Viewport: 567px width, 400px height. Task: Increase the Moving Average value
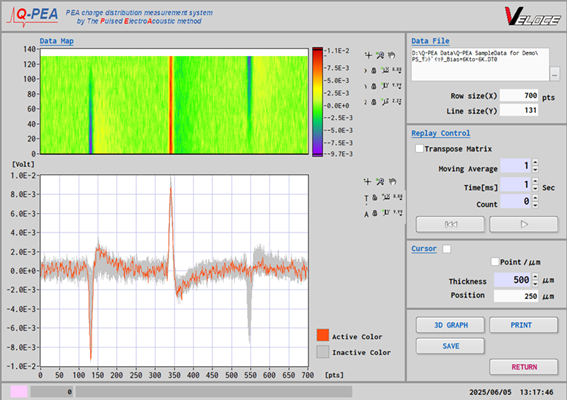[535, 162]
